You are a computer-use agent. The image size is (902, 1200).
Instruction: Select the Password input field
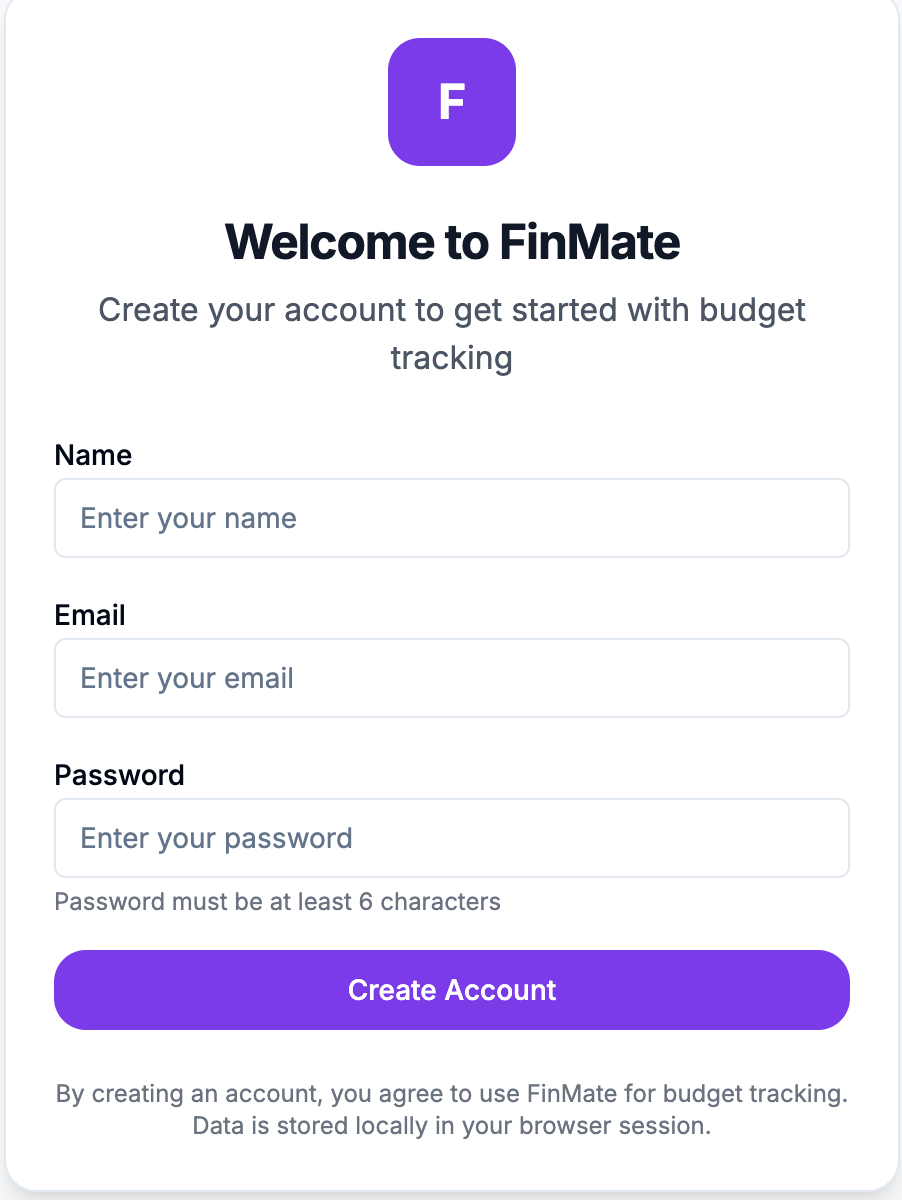pyautogui.click(x=452, y=838)
